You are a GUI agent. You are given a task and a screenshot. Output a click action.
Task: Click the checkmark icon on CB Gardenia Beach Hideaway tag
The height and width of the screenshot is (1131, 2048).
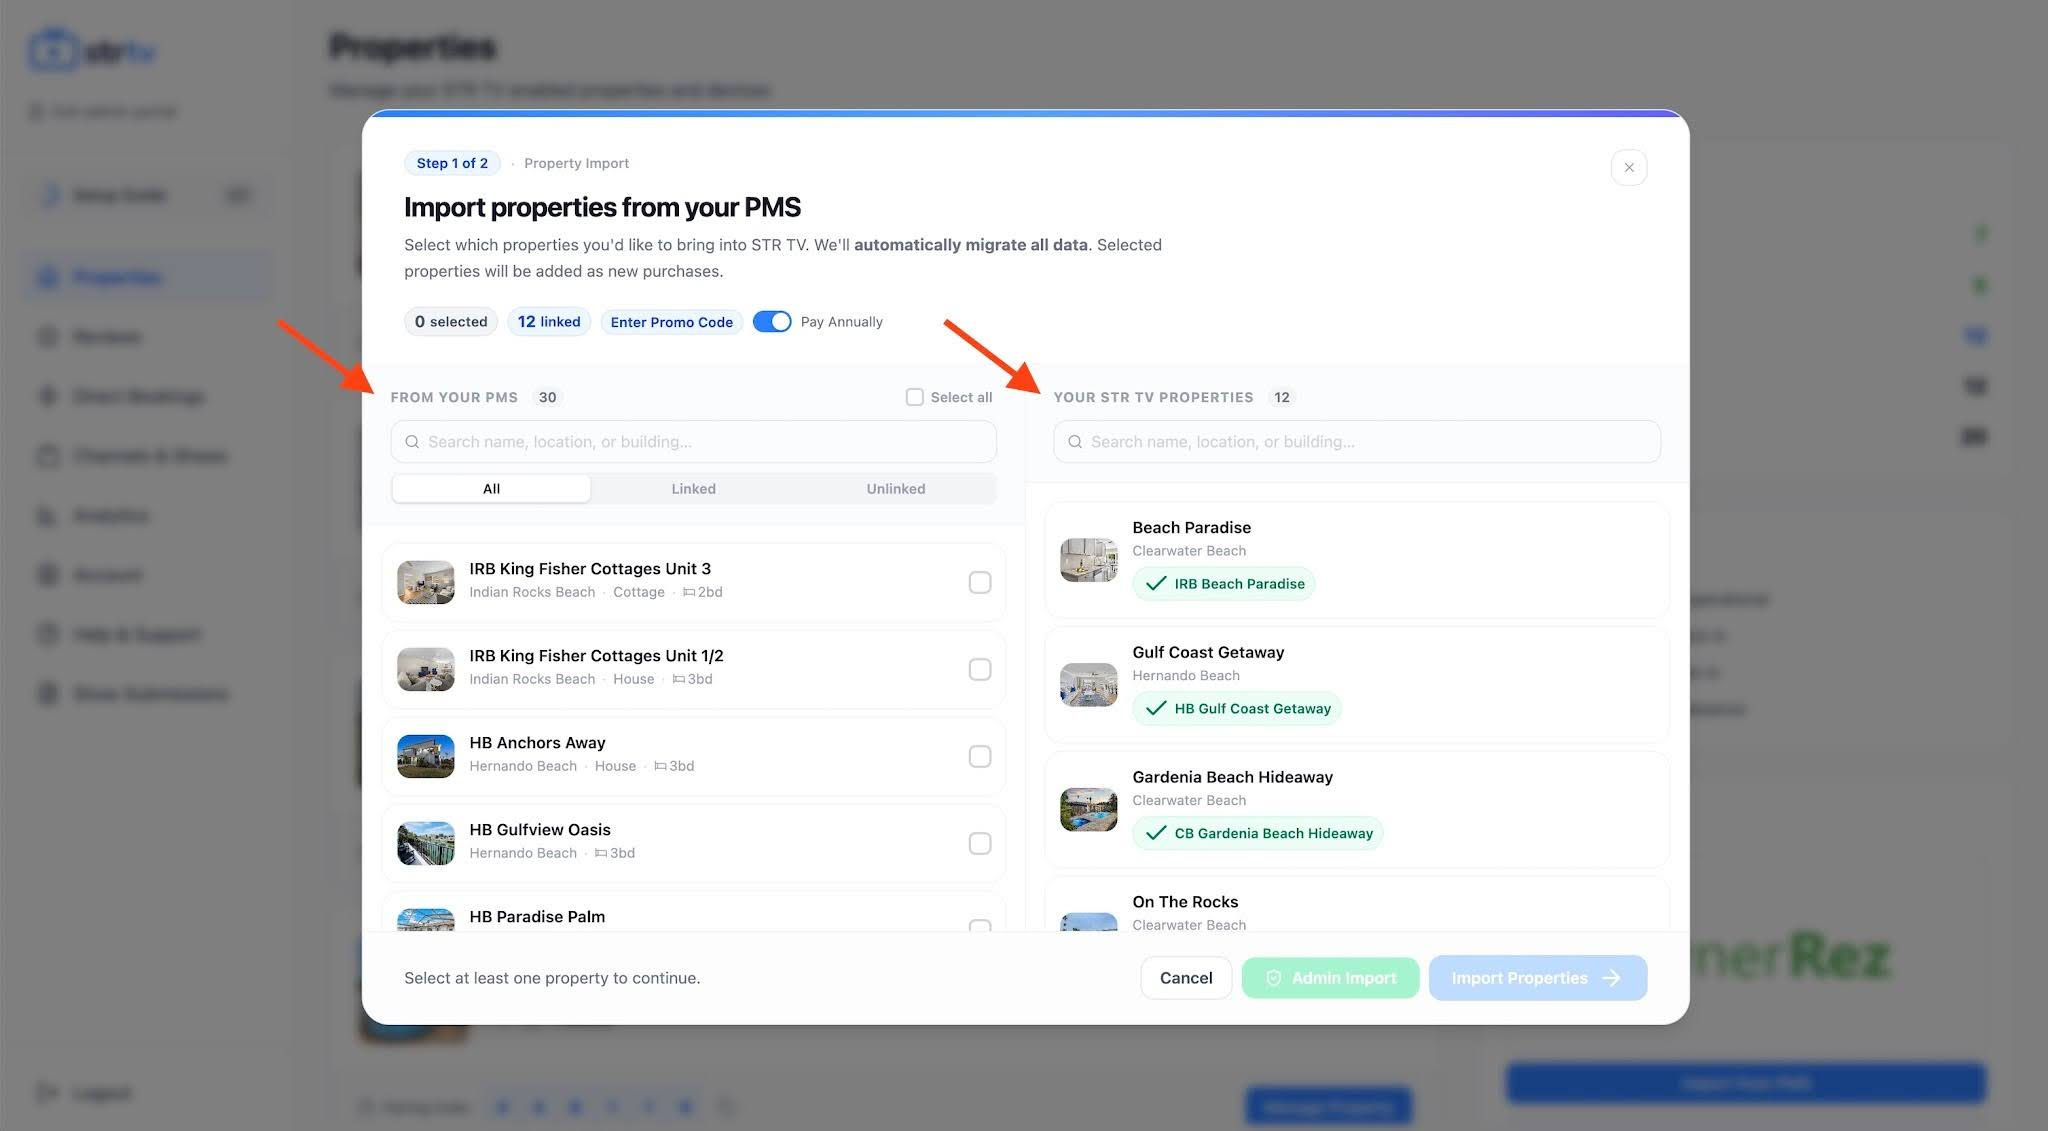click(x=1156, y=834)
